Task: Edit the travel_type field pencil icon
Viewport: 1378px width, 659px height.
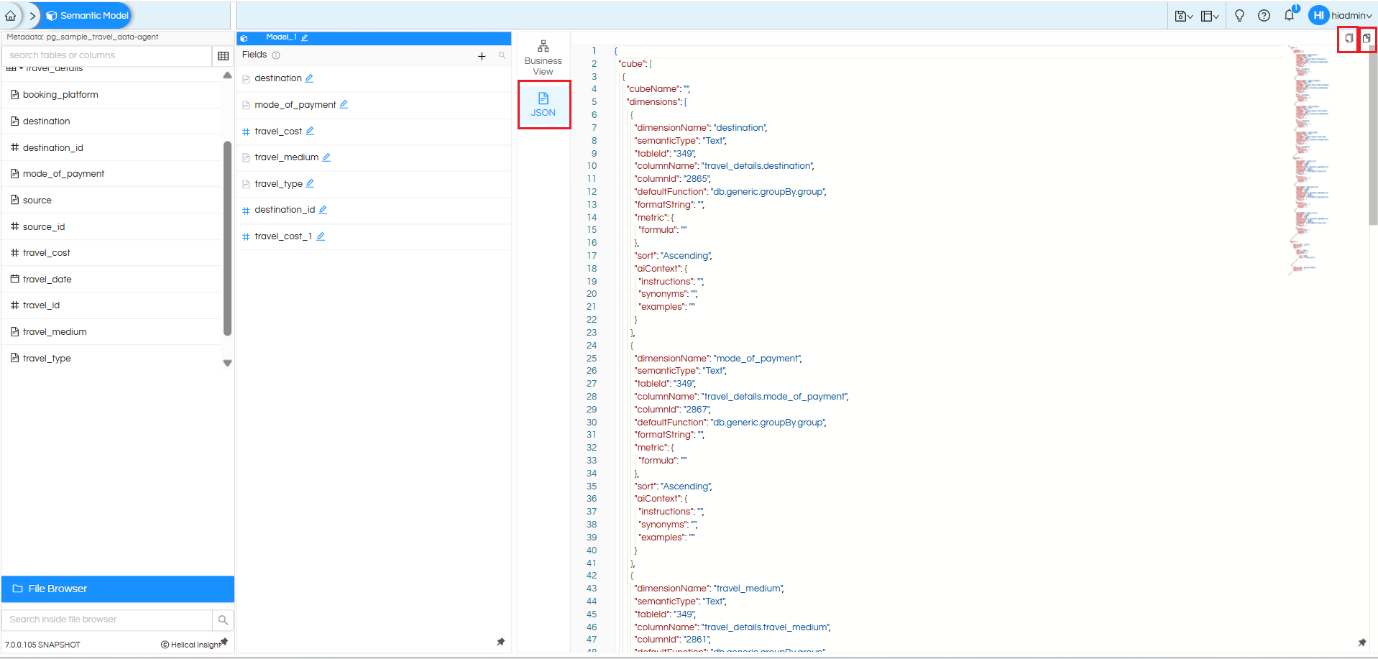Action: (310, 184)
